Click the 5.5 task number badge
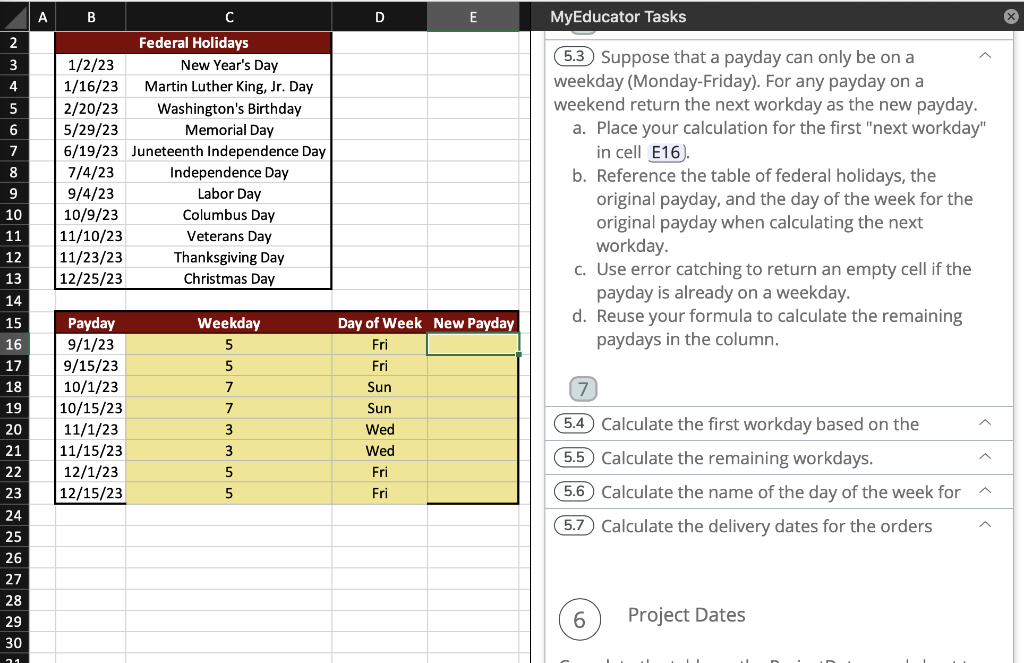Viewport: 1024px width, 663px height. click(x=573, y=457)
